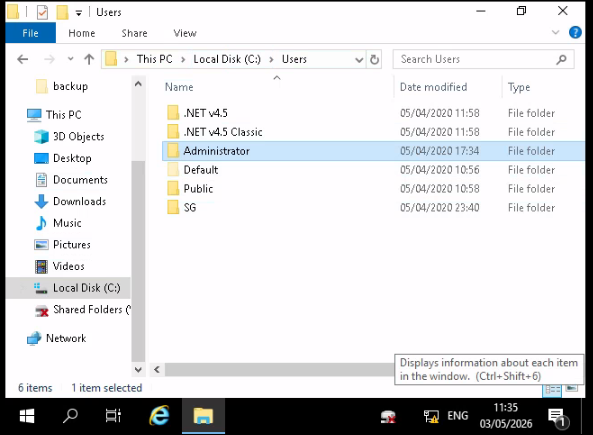Open the View ribbon tab

(x=185, y=33)
